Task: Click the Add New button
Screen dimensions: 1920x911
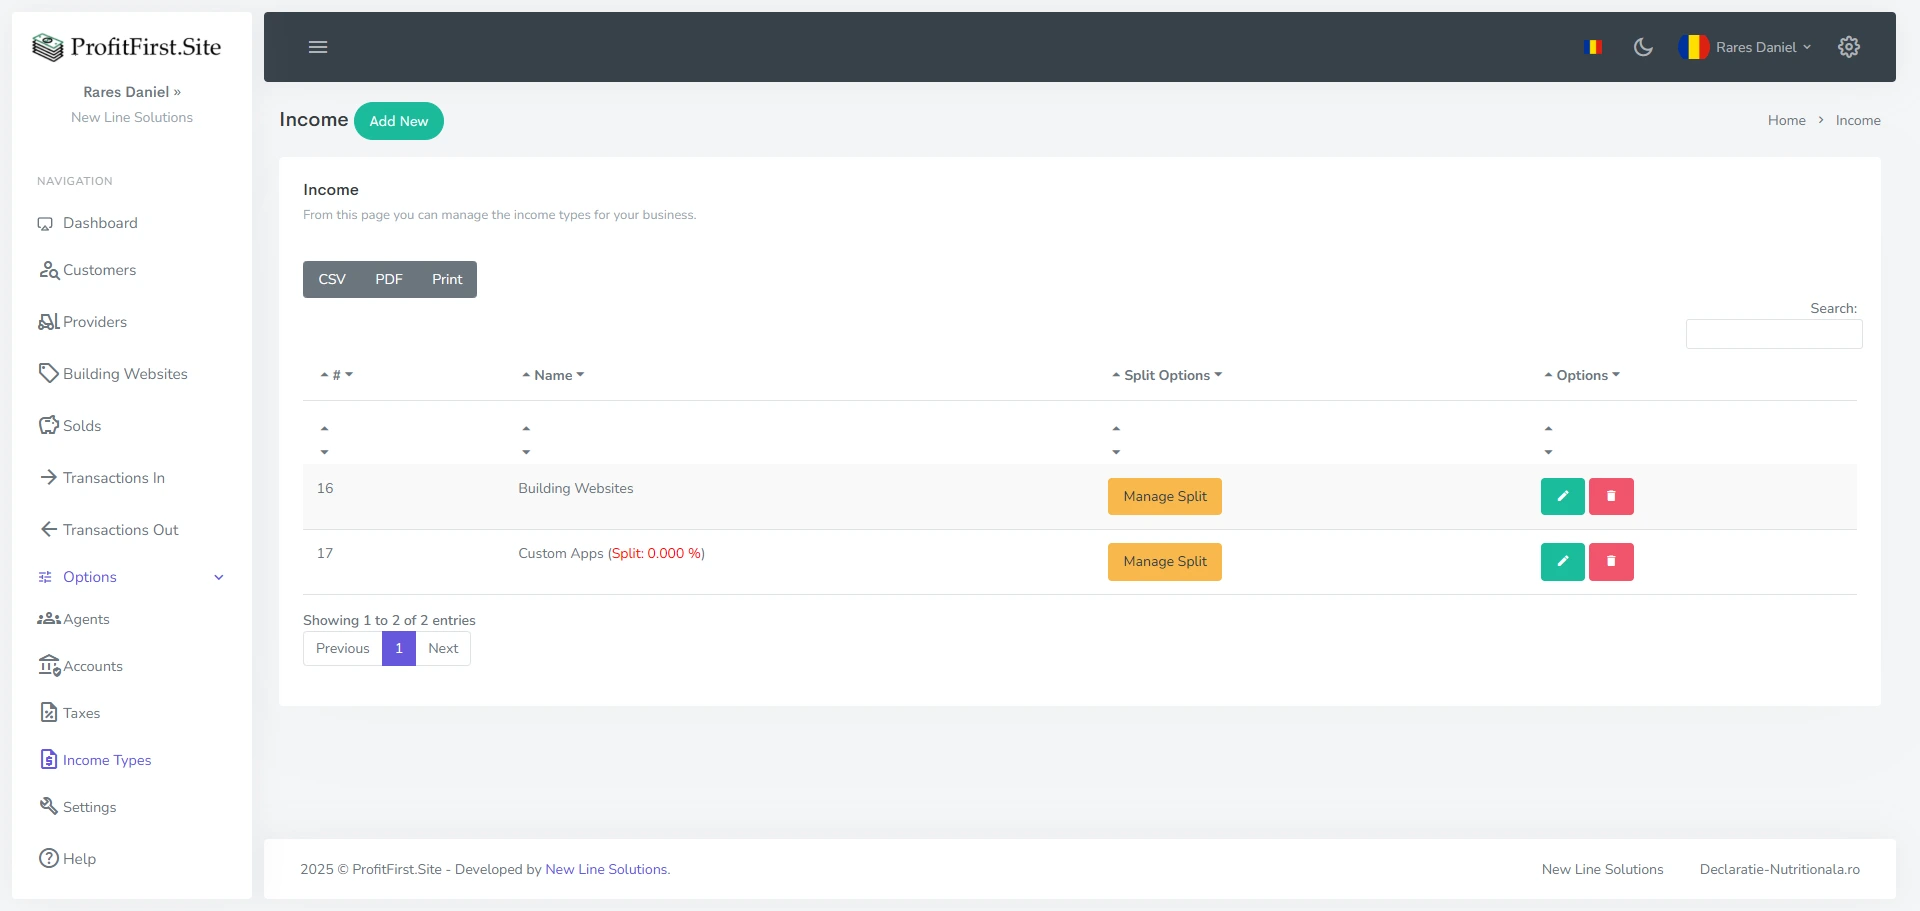Action: click(x=399, y=121)
